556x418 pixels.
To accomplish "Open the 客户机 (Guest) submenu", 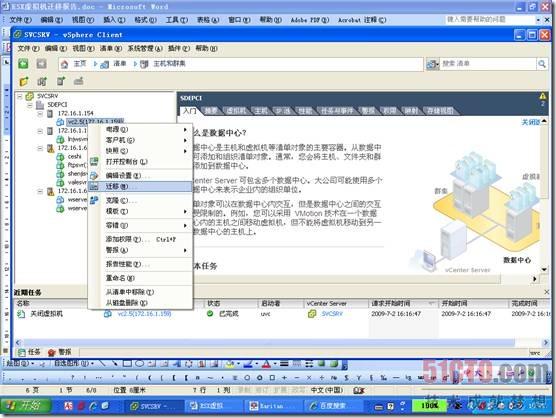I will point(140,140).
